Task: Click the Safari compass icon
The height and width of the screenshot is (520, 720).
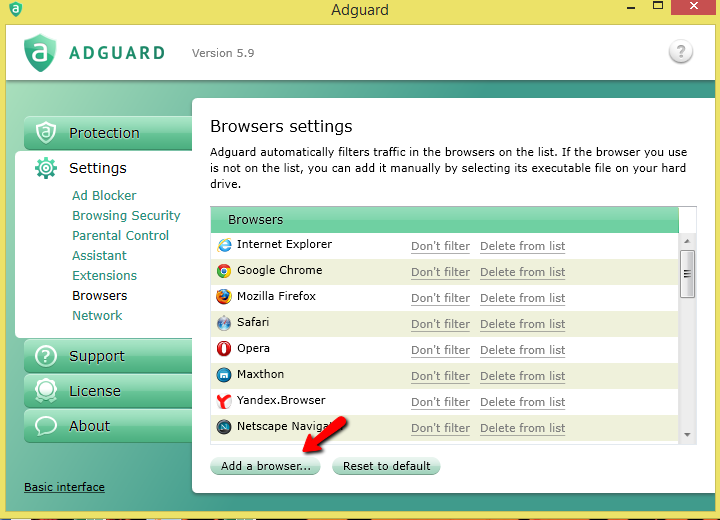Action: tap(224, 323)
